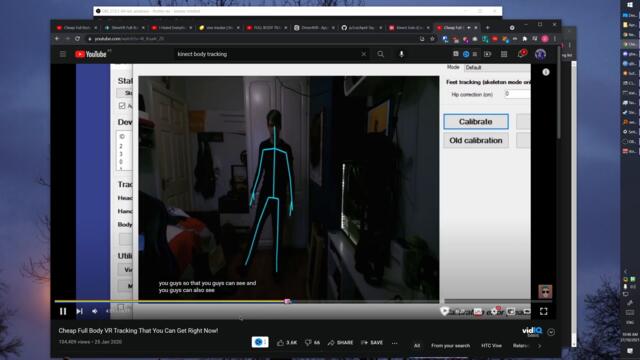Image resolution: width=640 pixels, height=360 pixels.
Task: Switch to miniplayer view
Action: point(511,311)
